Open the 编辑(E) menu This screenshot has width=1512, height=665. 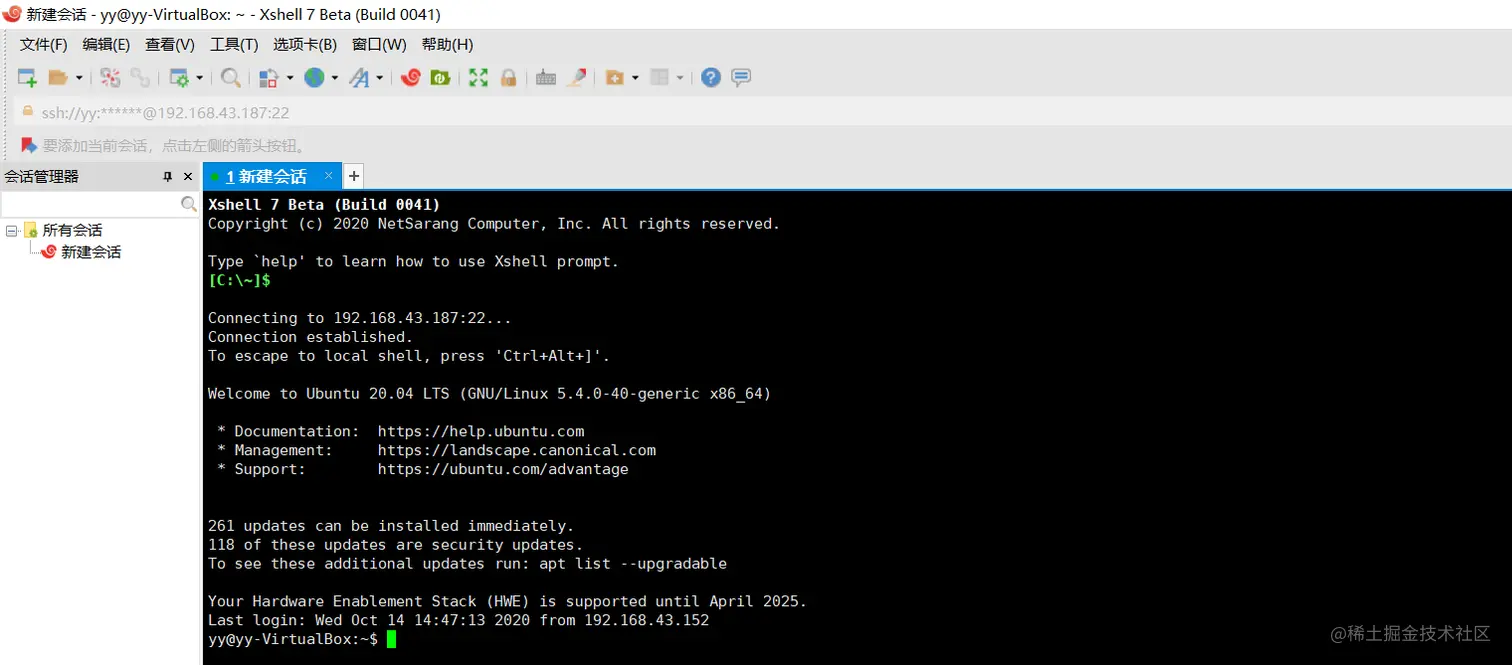(x=106, y=44)
